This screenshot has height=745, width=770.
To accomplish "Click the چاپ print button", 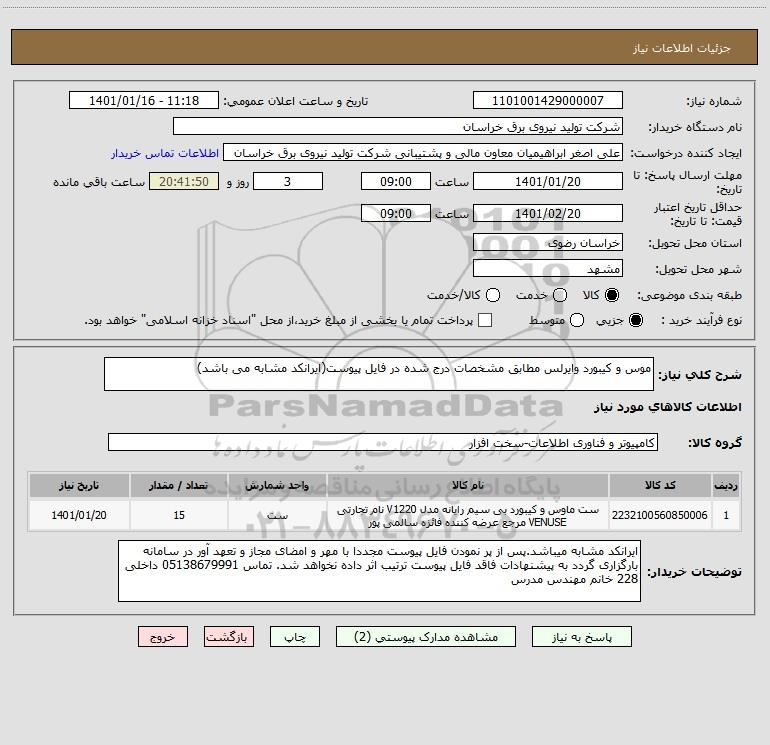I will (x=295, y=637).
